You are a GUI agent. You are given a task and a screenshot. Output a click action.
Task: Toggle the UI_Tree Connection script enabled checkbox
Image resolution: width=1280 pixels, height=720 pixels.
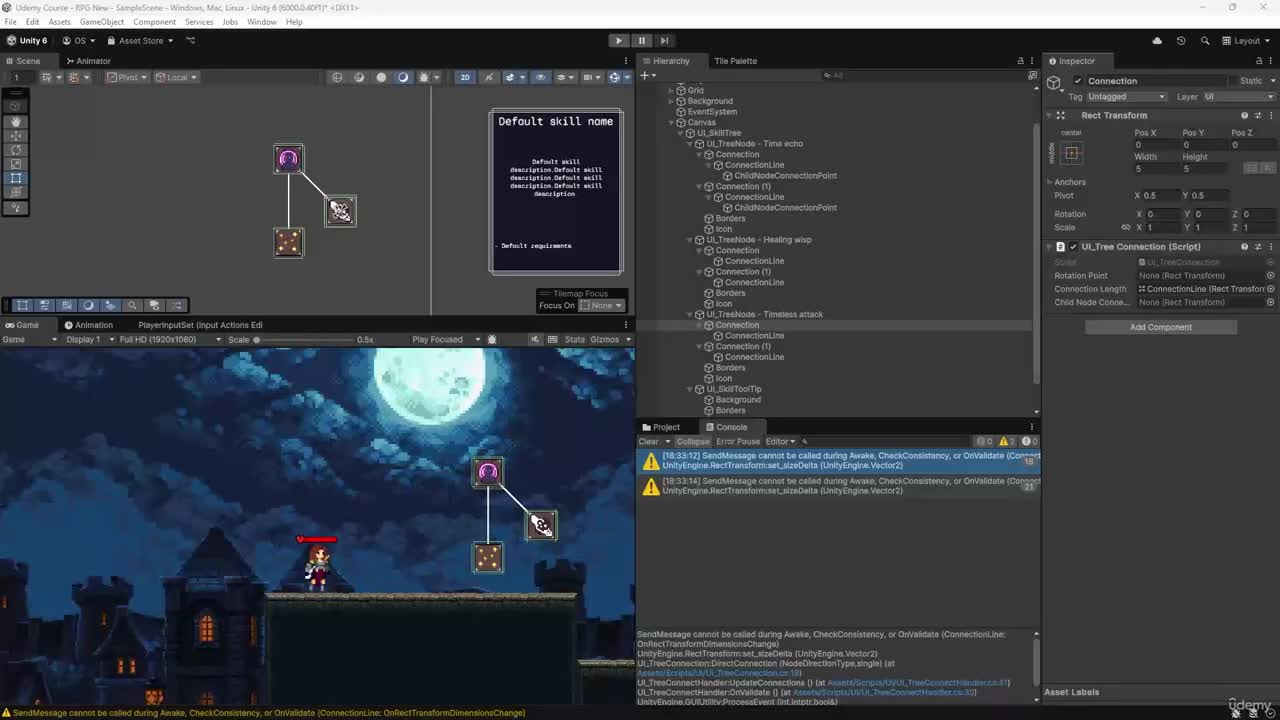pyautogui.click(x=1073, y=247)
